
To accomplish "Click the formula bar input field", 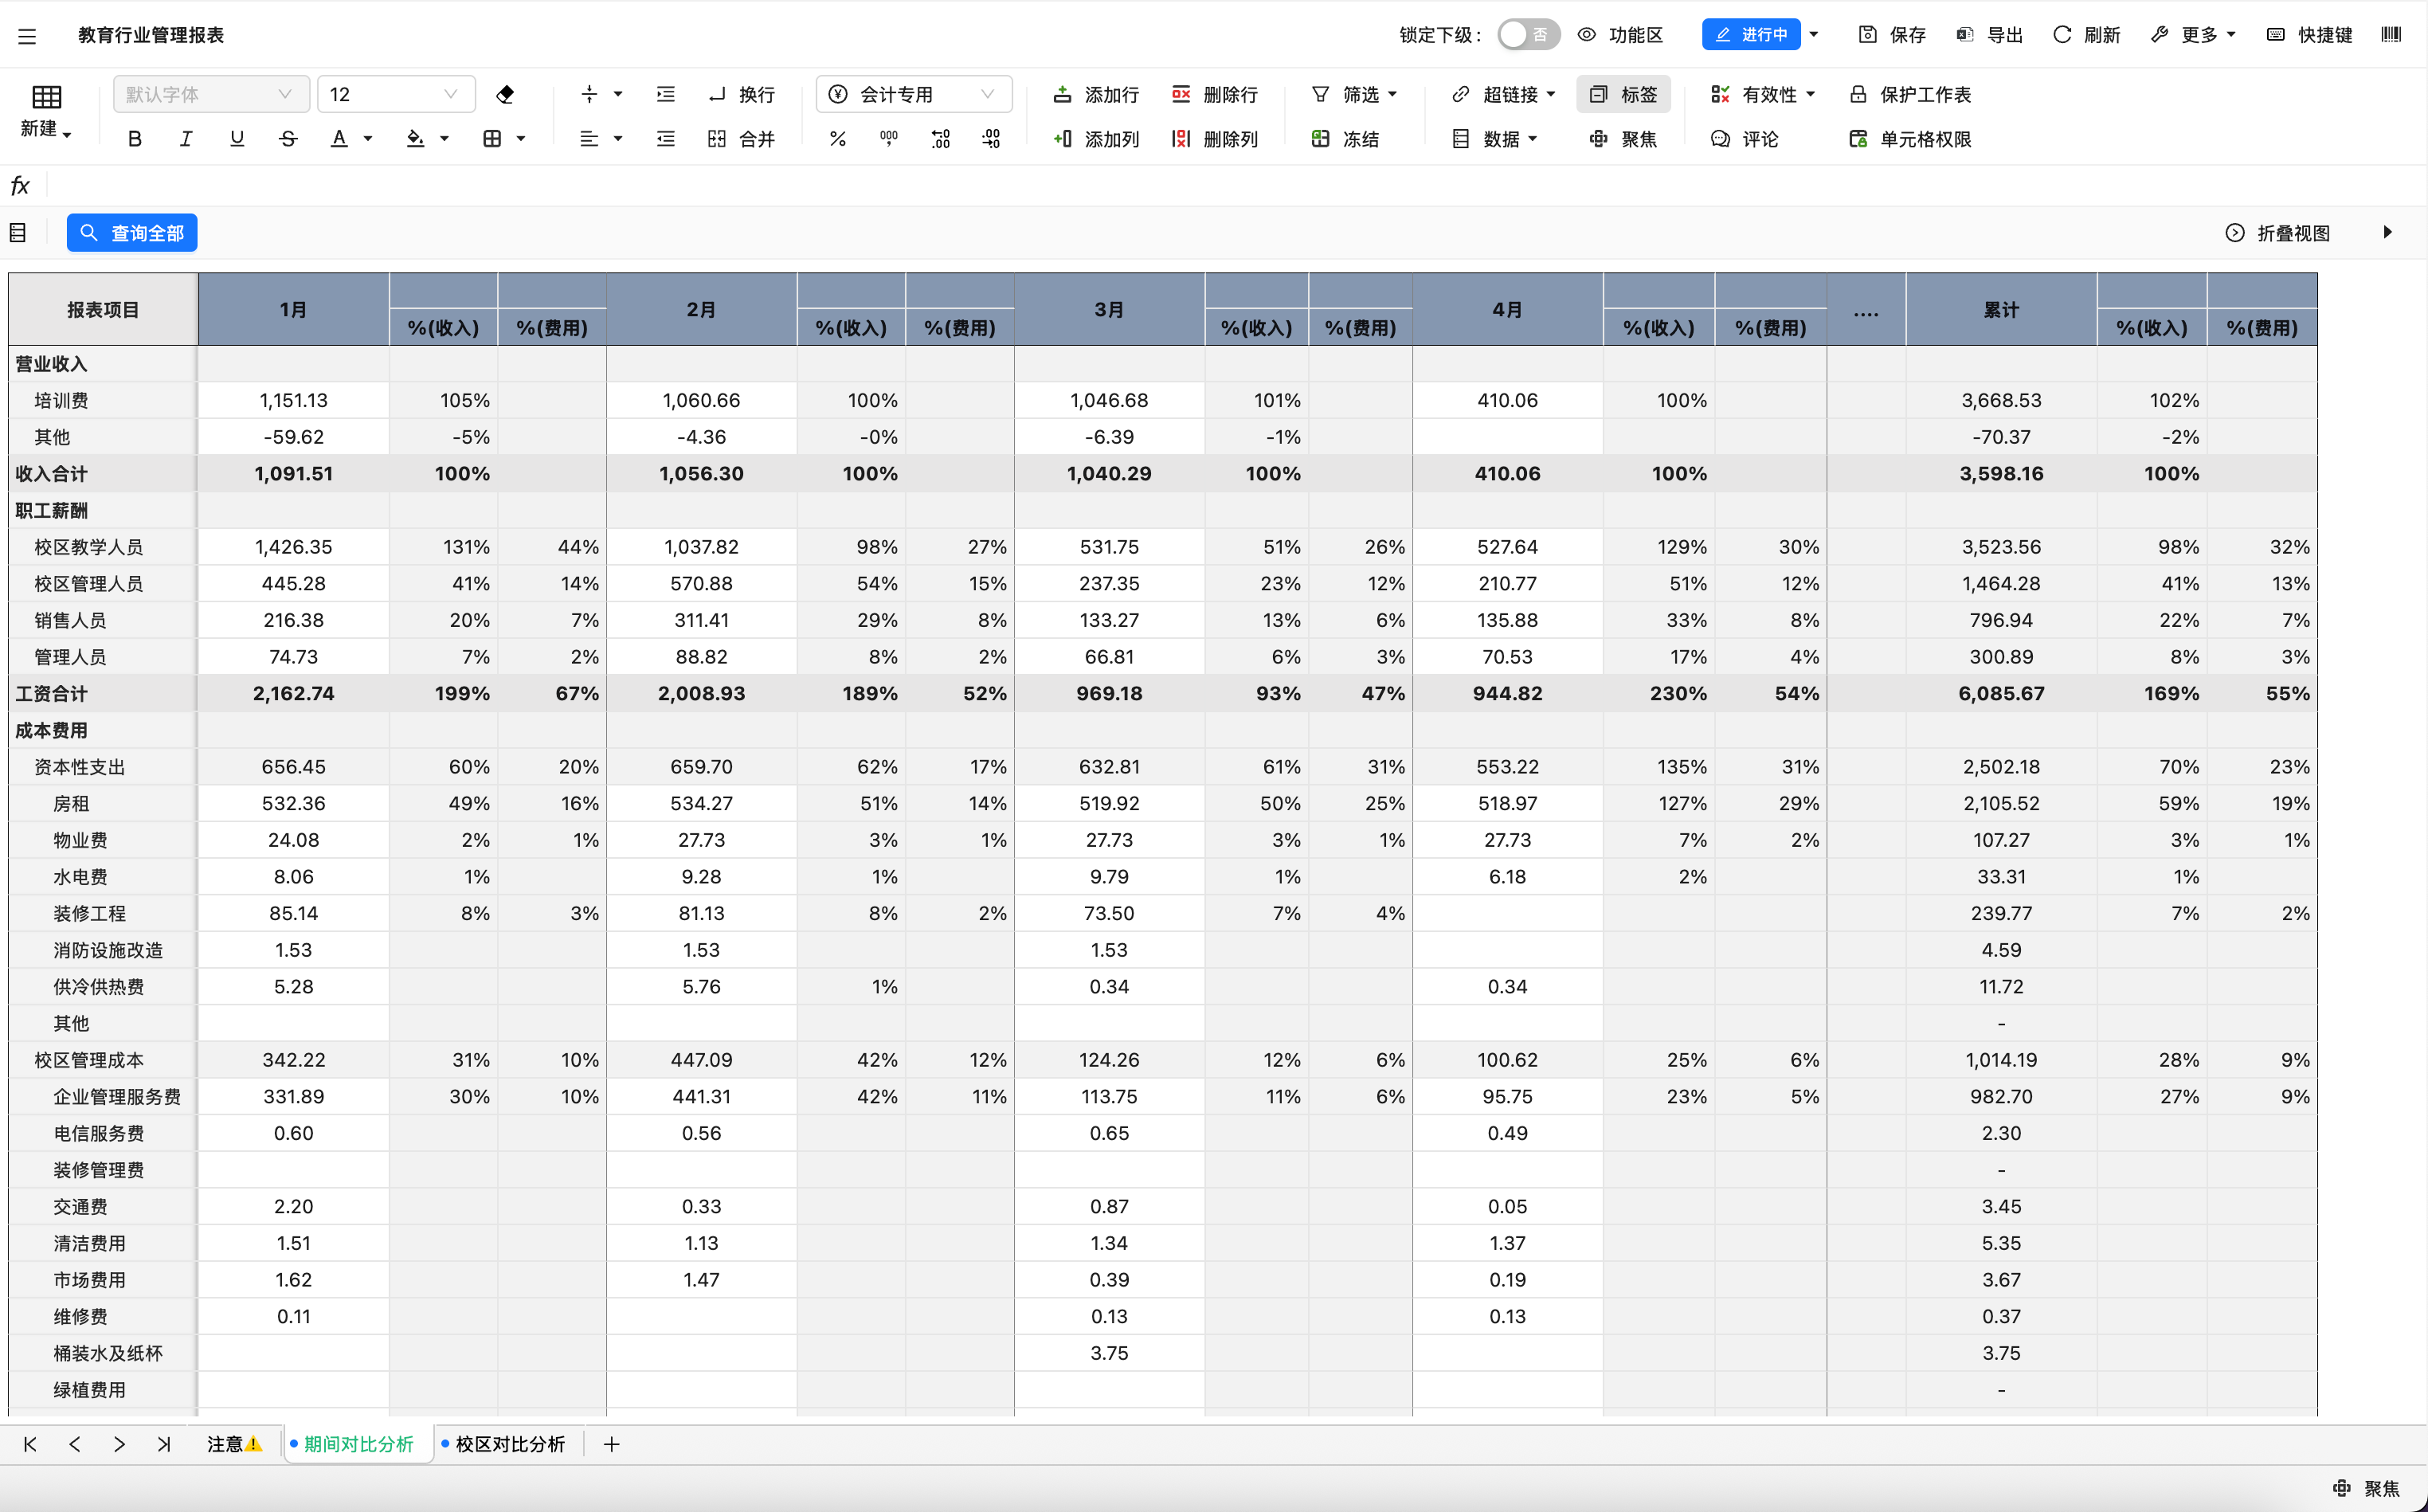I will click(x=1200, y=186).
